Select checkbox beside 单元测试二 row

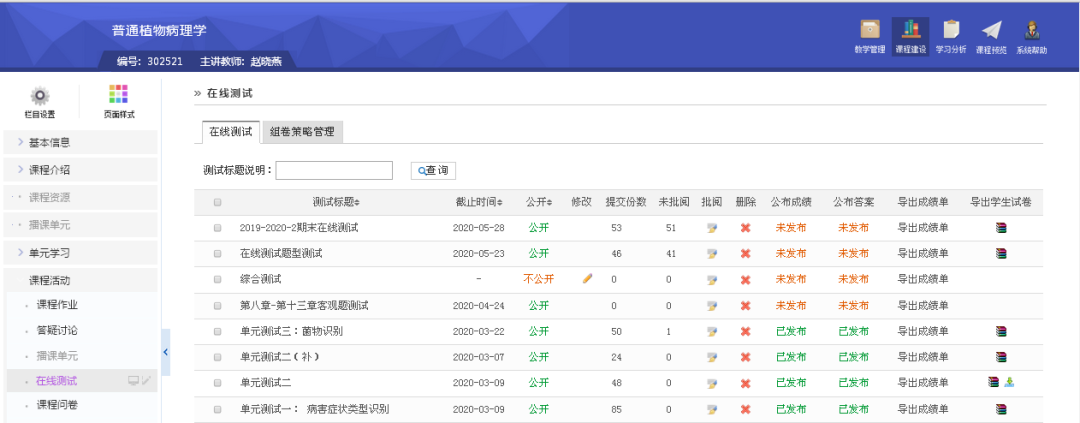pyautogui.click(x=217, y=383)
